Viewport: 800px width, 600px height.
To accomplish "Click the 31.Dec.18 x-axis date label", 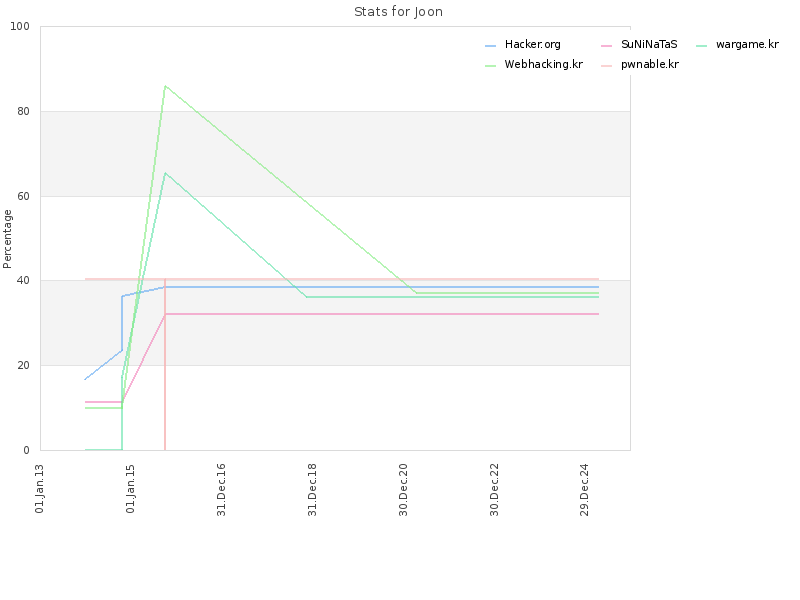I will click(x=312, y=490).
